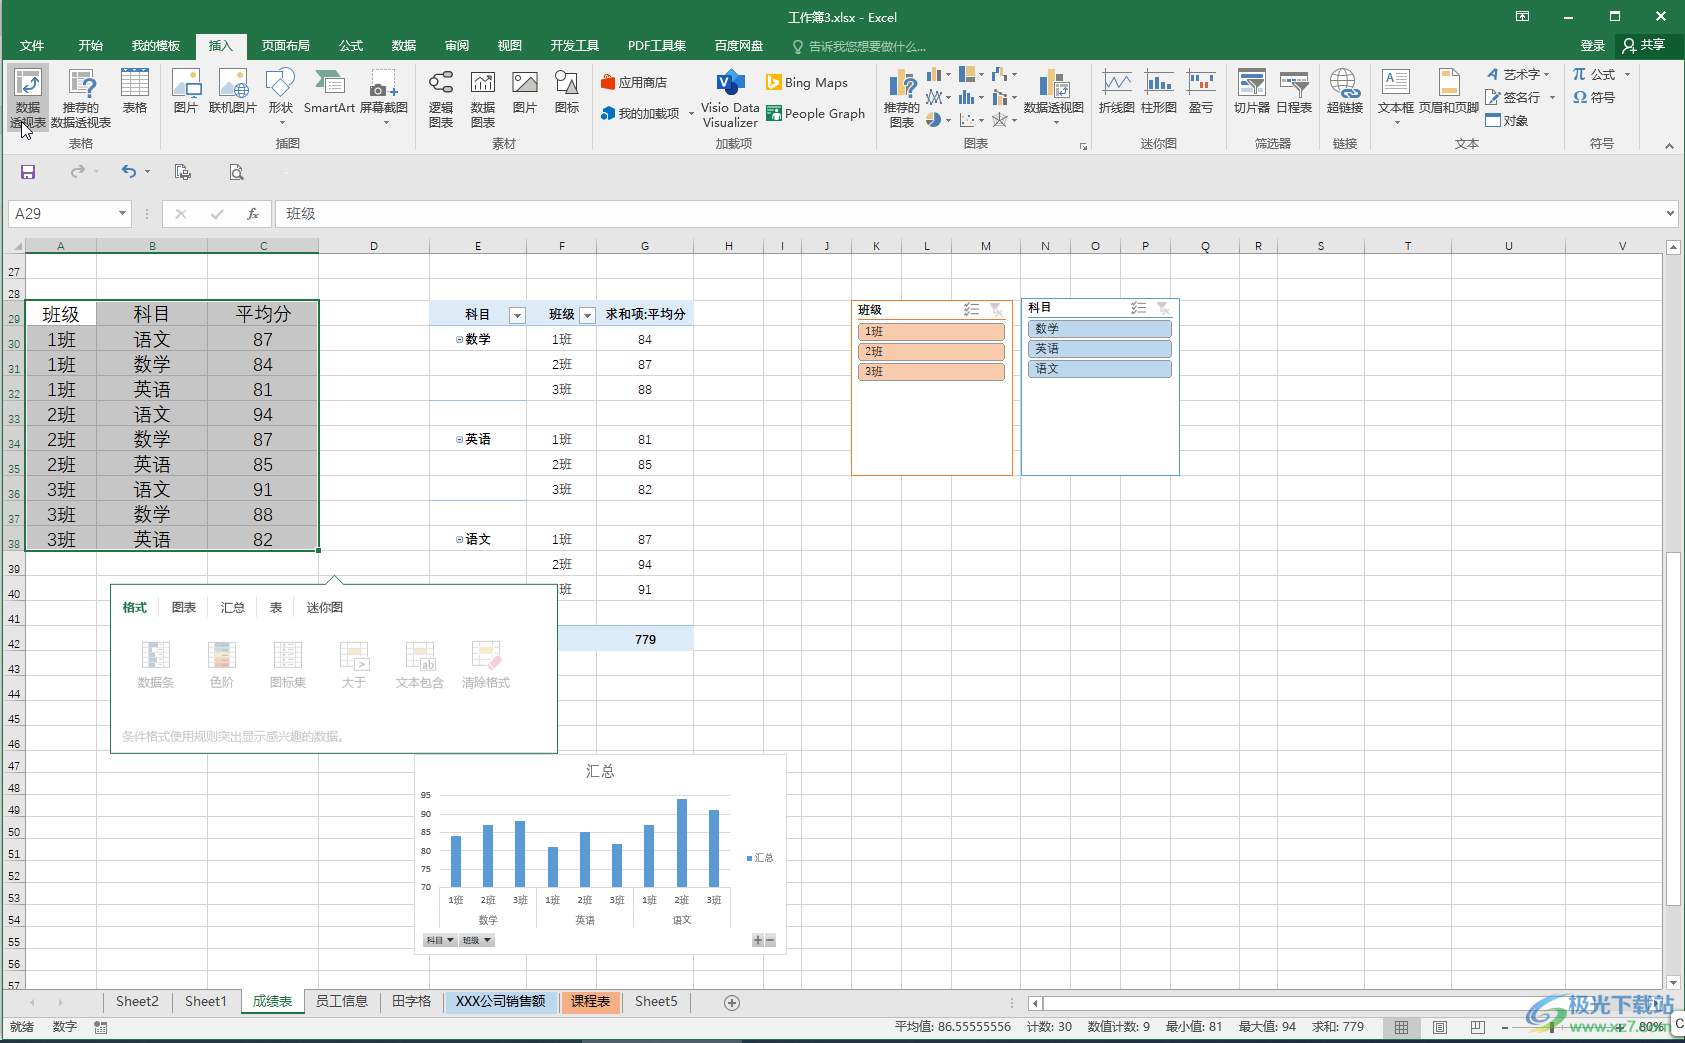The height and width of the screenshot is (1043, 1685).
Task: Toggle 3班 item in 班级 slicer
Action: pyautogui.click(x=931, y=372)
